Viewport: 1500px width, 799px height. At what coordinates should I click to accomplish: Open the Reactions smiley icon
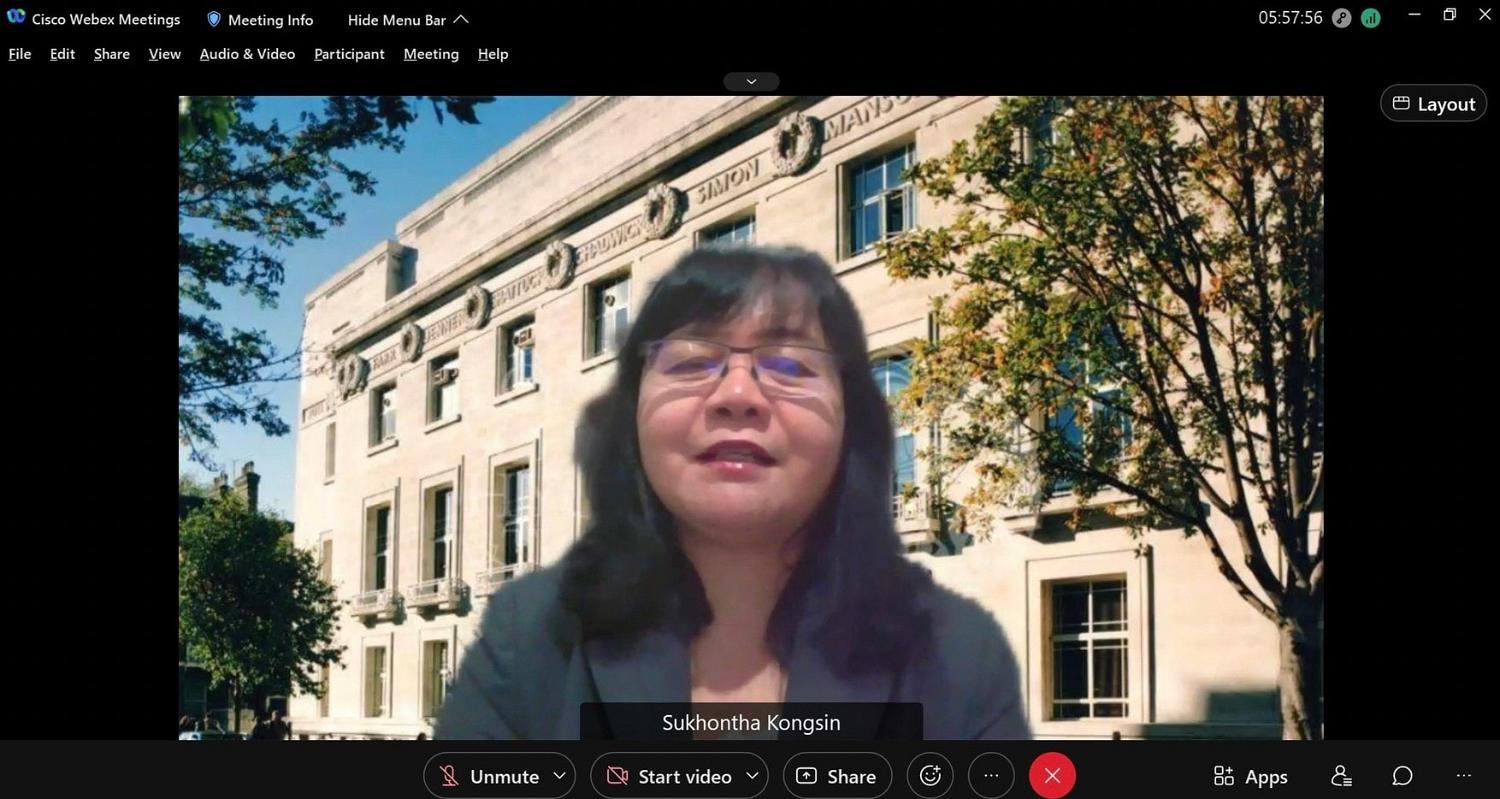[930, 776]
